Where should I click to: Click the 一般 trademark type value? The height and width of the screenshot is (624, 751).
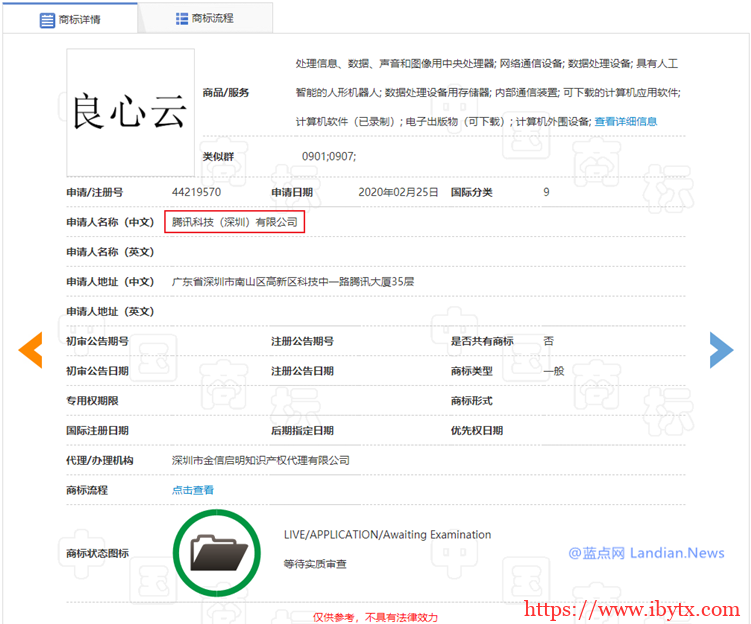[x=554, y=371]
